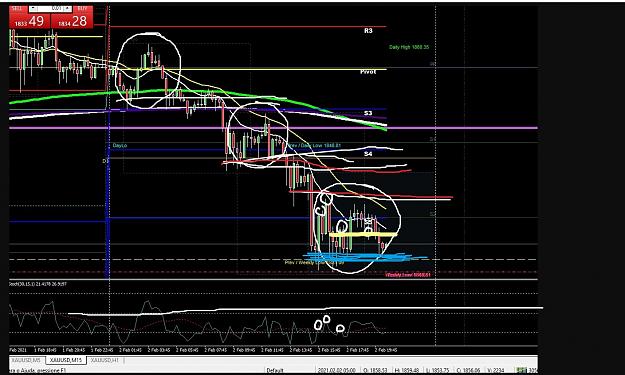Click the C: 1856.06 status bar value
This screenshot has height=375, width=625.
pyautogui.click(x=468, y=371)
